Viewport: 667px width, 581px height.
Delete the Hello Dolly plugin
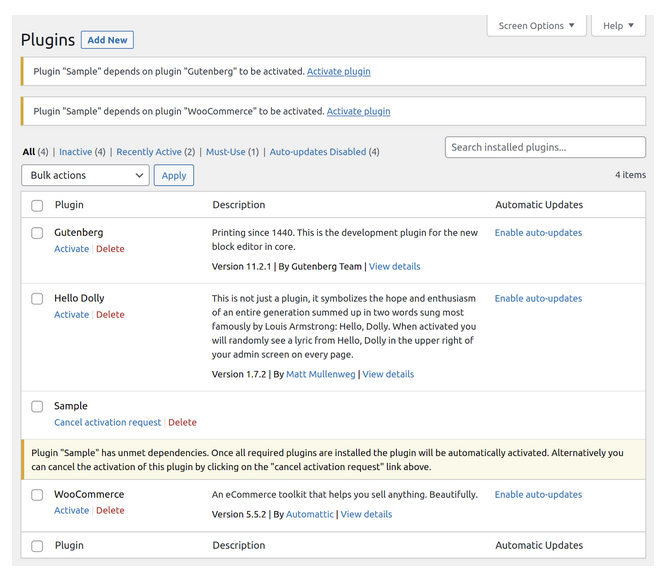(110, 315)
